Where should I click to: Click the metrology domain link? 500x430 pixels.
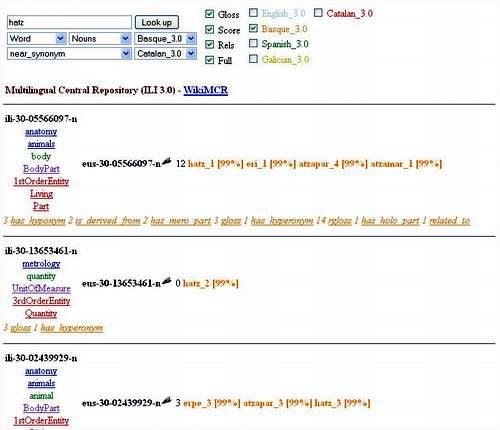pos(41,264)
